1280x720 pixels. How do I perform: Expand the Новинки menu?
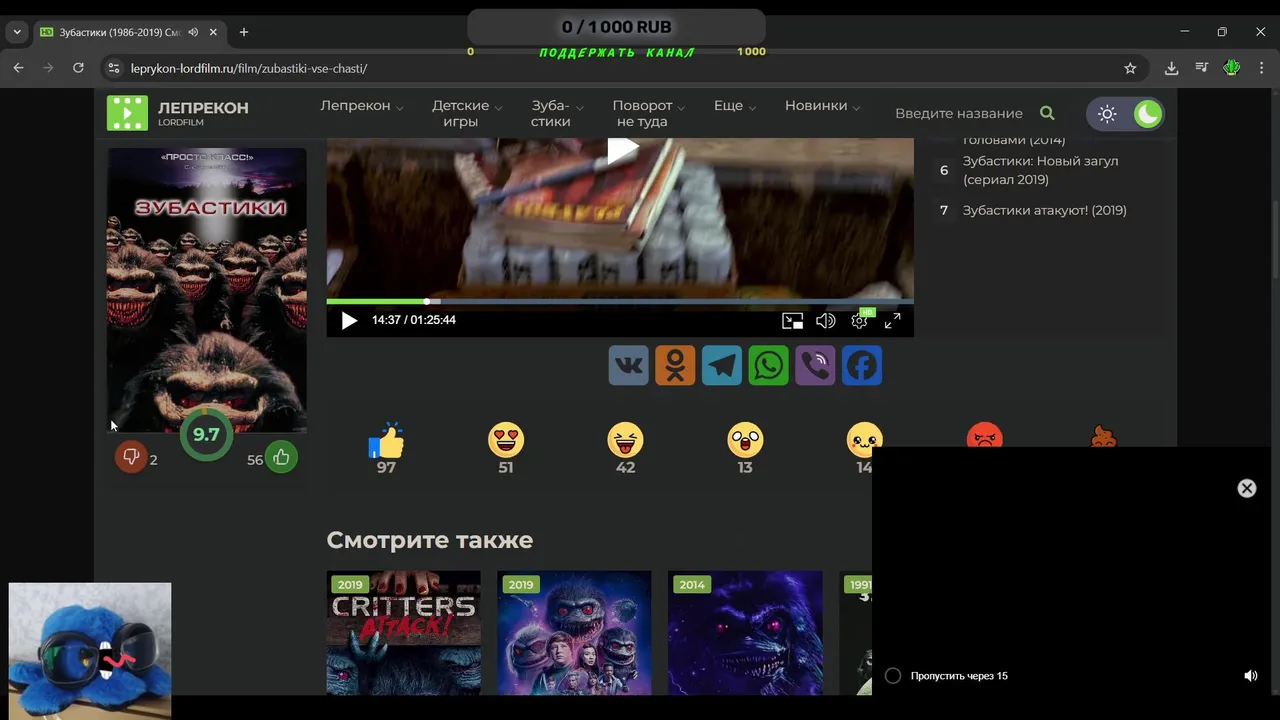click(822, 106)
